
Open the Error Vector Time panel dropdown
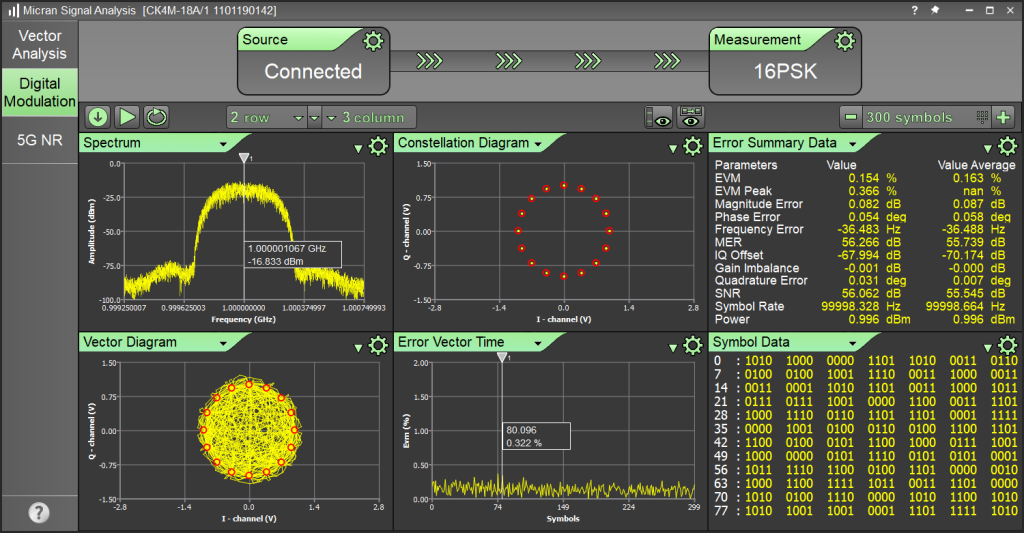pyautogui.click(x=538, y=343)
